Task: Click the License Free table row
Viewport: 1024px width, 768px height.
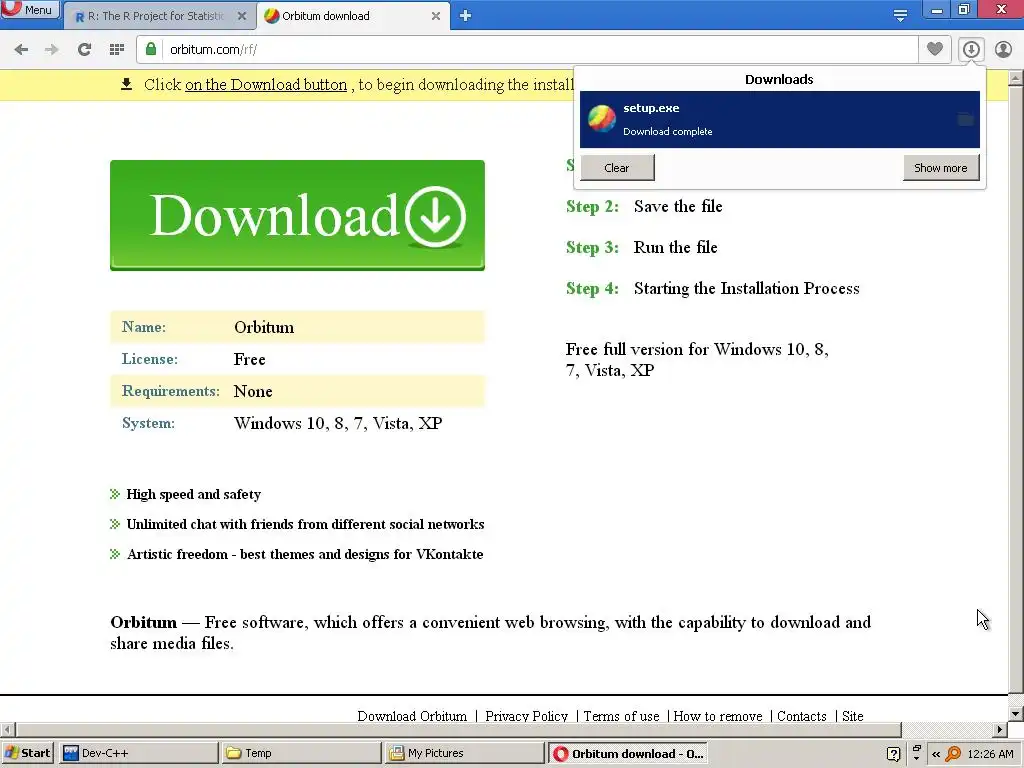Action: pos(297,359)
